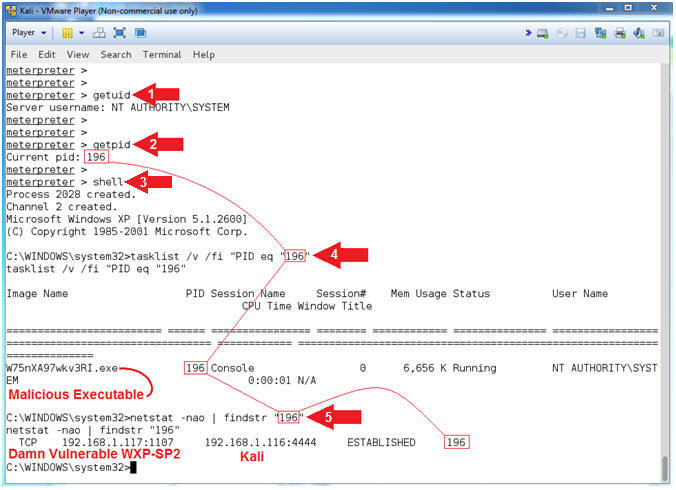
Task: Click the 'getpid' command text
Action: 112,144
